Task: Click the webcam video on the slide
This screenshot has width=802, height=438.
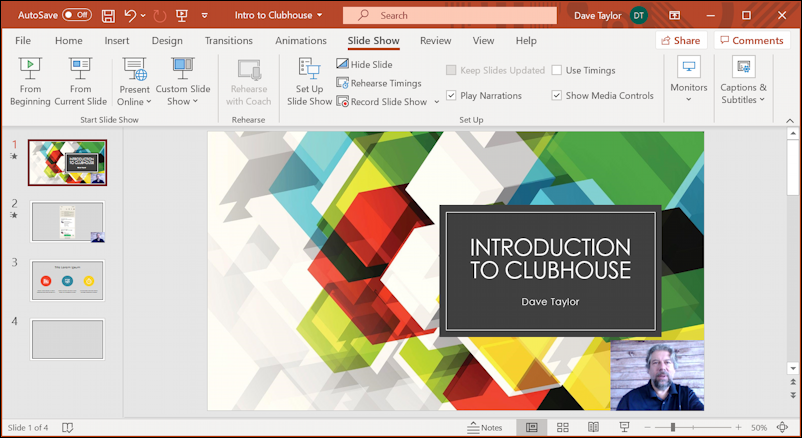Action: [657, 376]
